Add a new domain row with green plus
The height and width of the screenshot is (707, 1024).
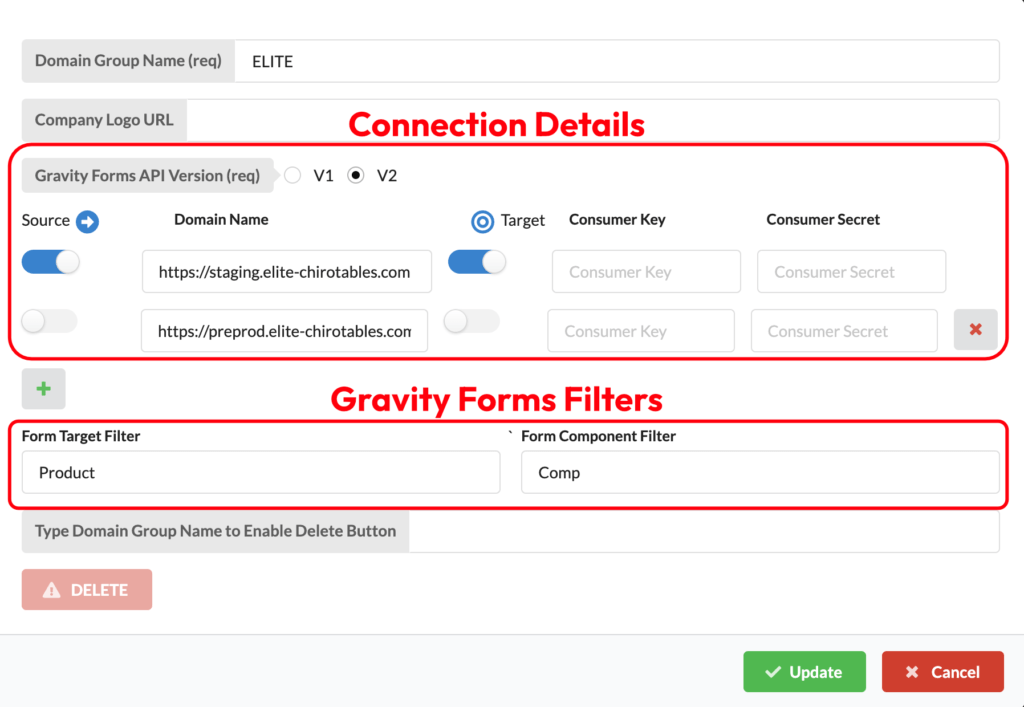point(44,388)
